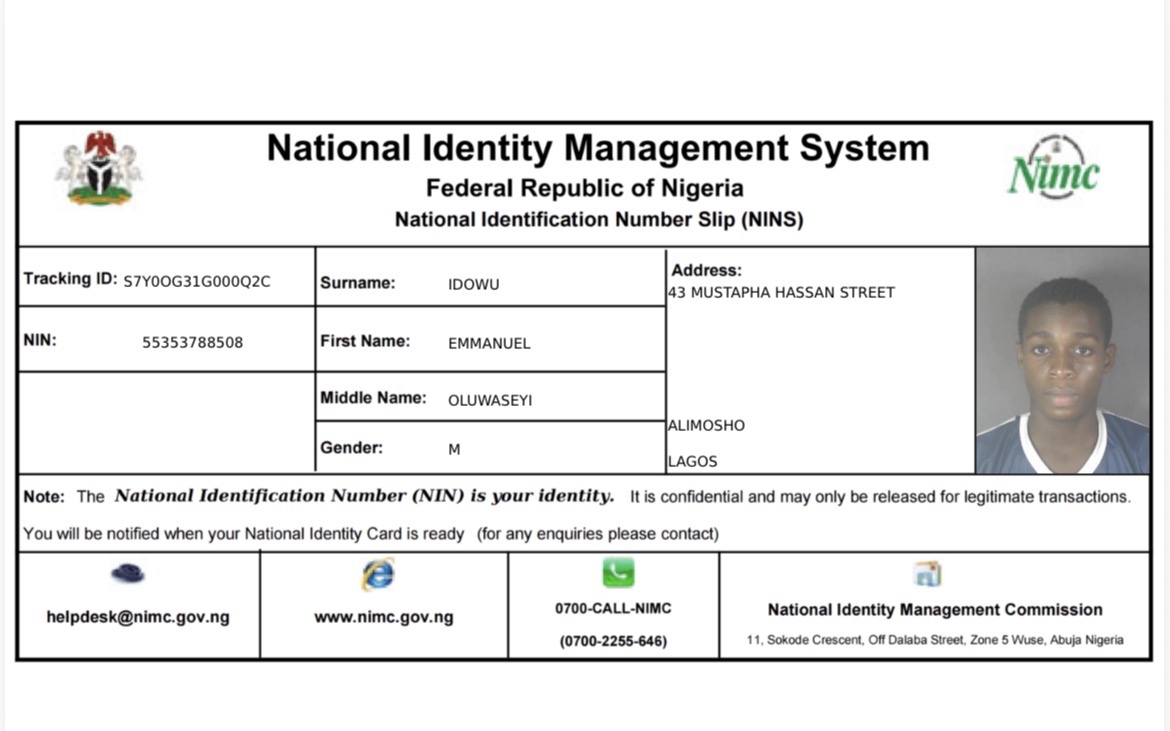Click the green phone call icon
1170x731 pixels.
pos(618,572)
